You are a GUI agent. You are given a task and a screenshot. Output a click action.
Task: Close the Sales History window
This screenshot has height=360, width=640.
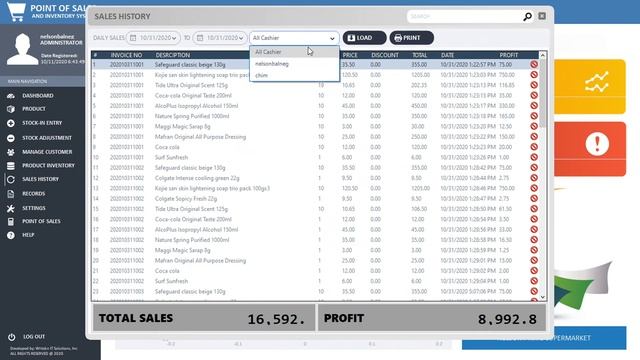542,16
